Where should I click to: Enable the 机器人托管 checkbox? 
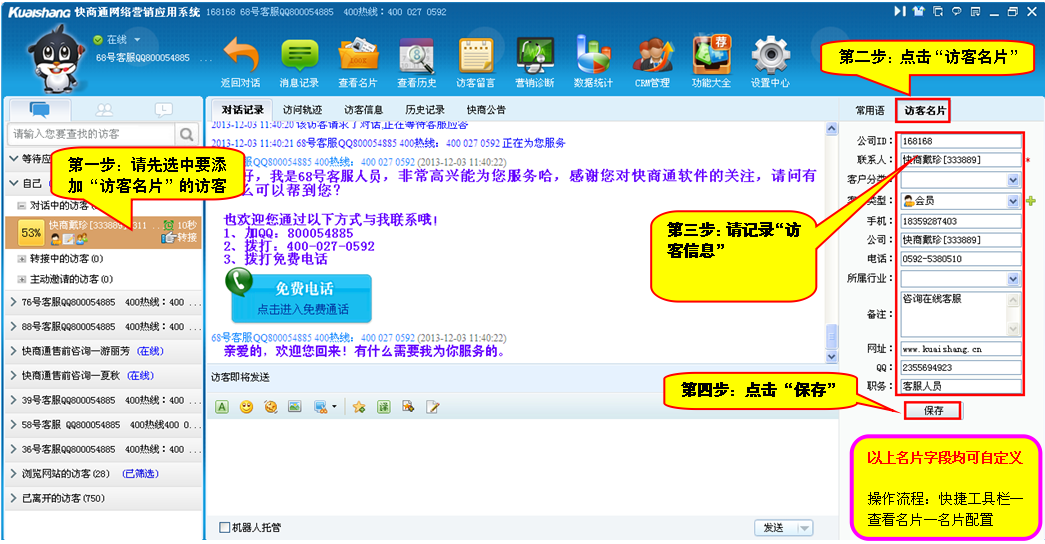pos(224,528)
